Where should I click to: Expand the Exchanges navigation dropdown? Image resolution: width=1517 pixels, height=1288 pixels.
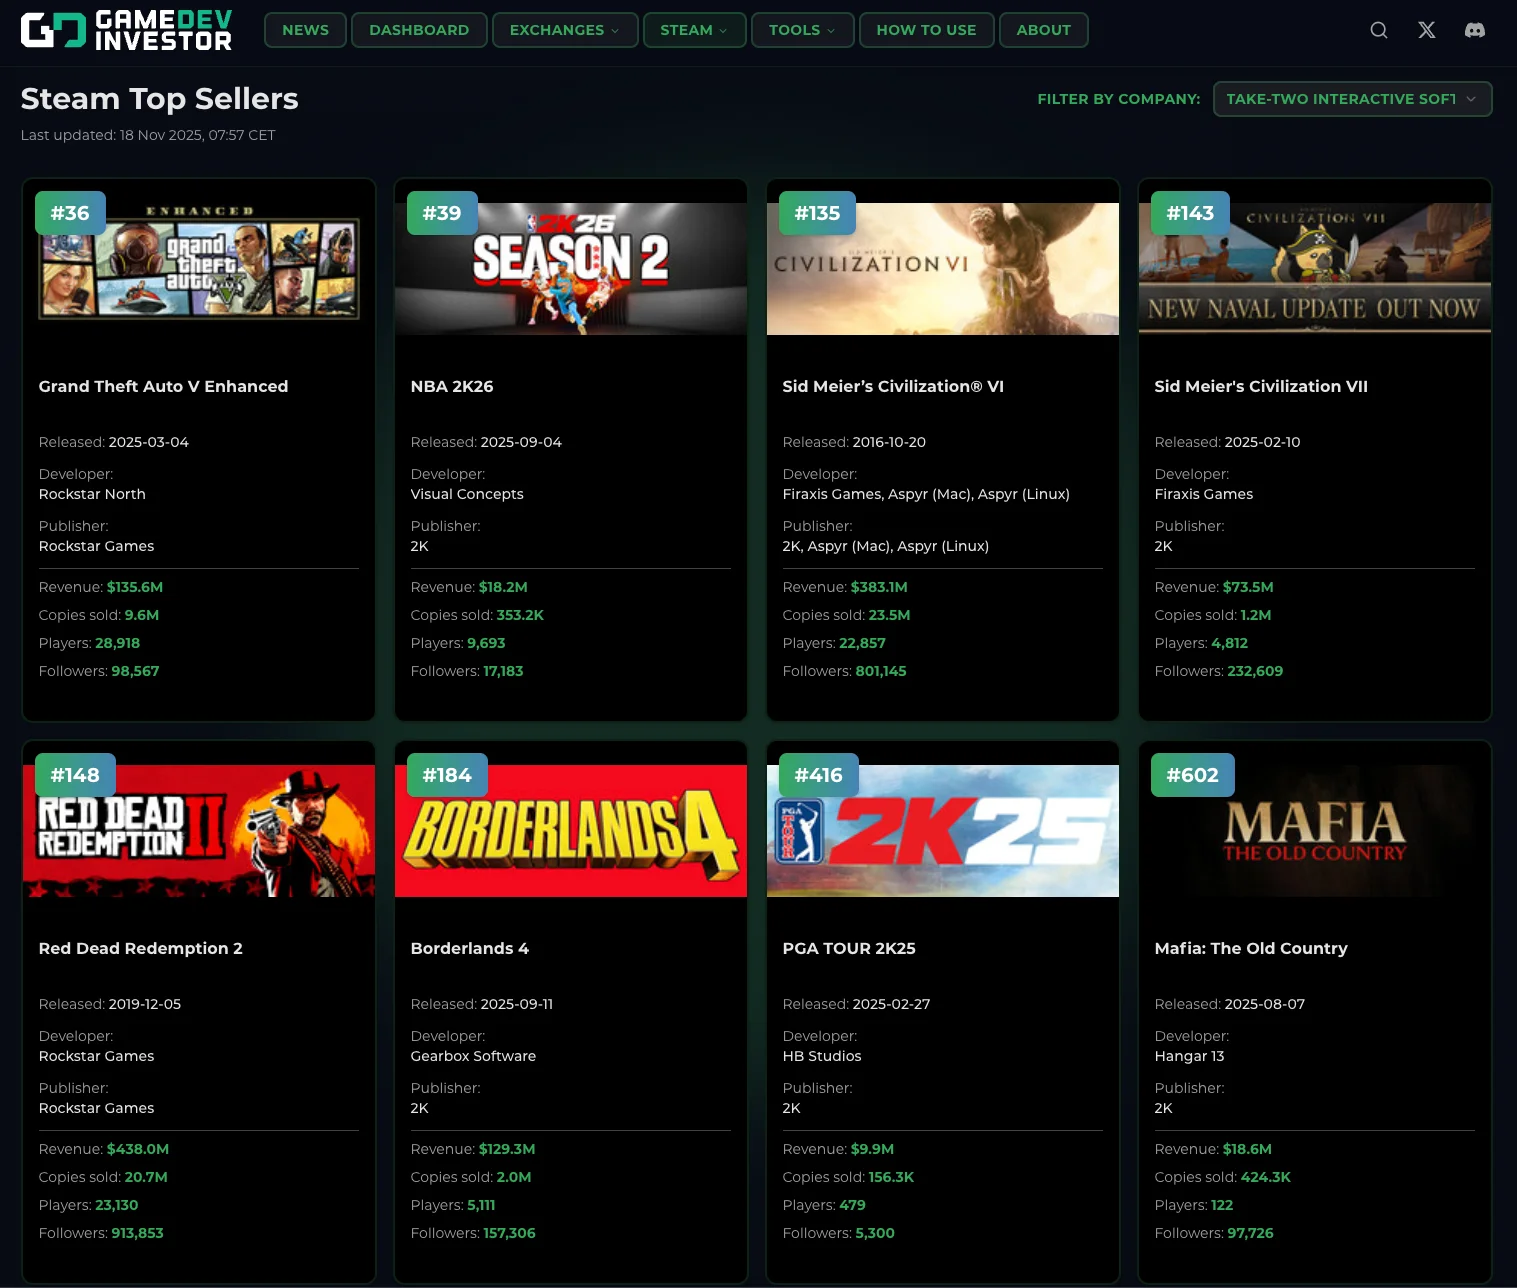pyautogui.click(x=564, y=30)
